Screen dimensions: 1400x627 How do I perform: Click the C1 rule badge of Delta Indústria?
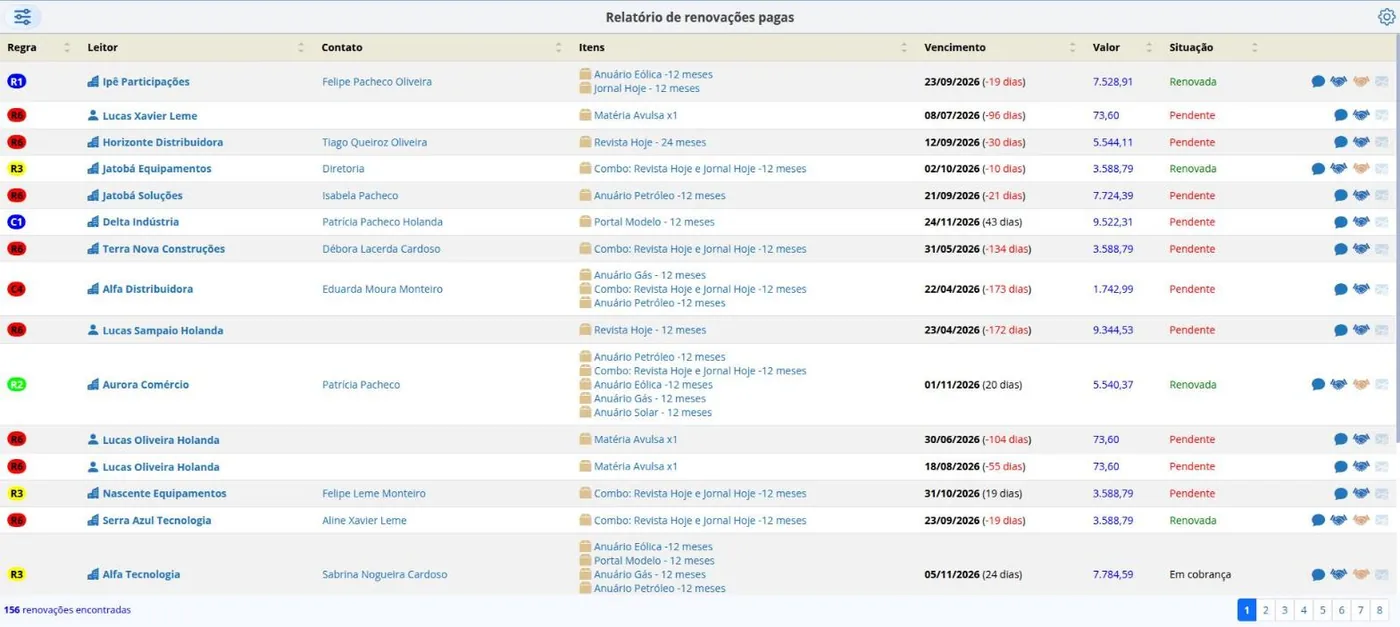(x=16, y=222)
